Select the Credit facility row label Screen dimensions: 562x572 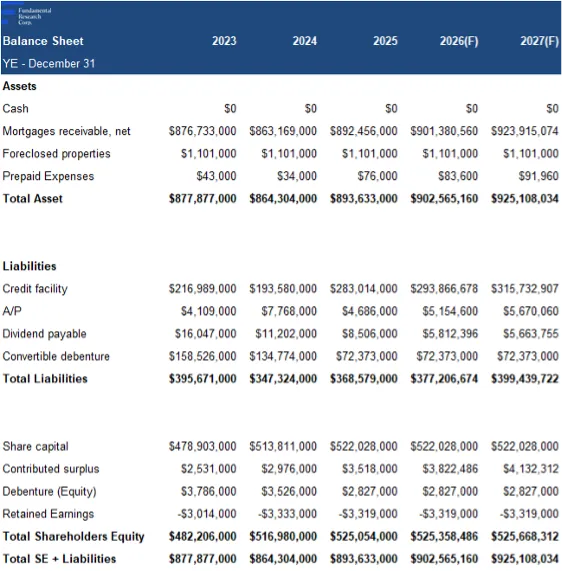35,289
